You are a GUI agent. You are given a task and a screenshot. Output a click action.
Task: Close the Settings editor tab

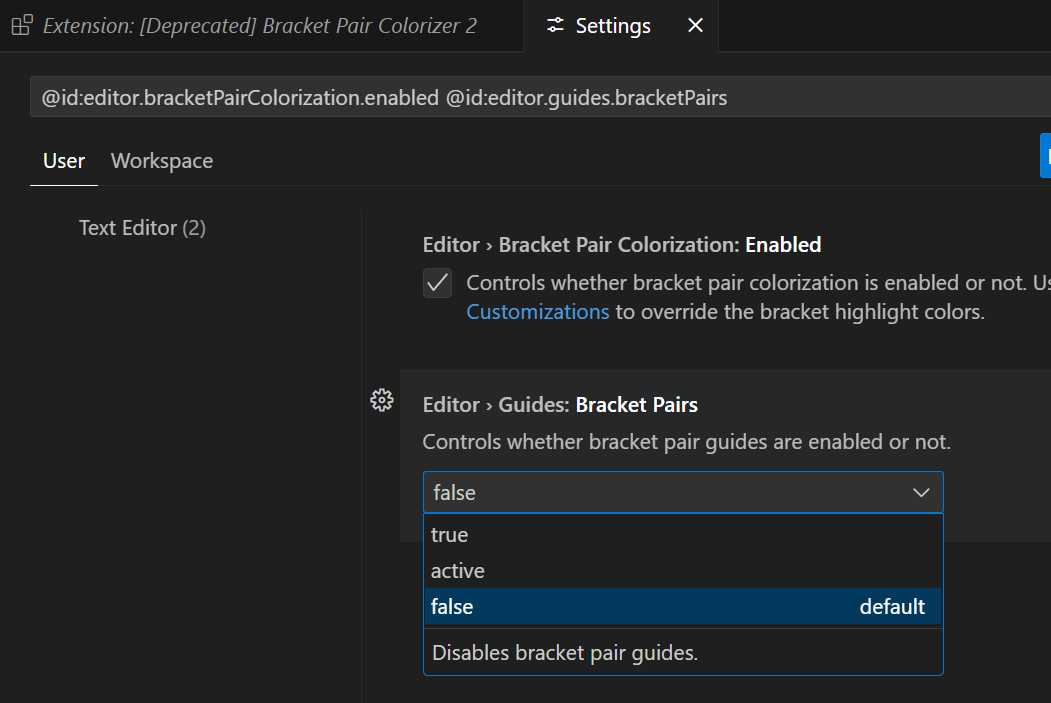(695, 26)
